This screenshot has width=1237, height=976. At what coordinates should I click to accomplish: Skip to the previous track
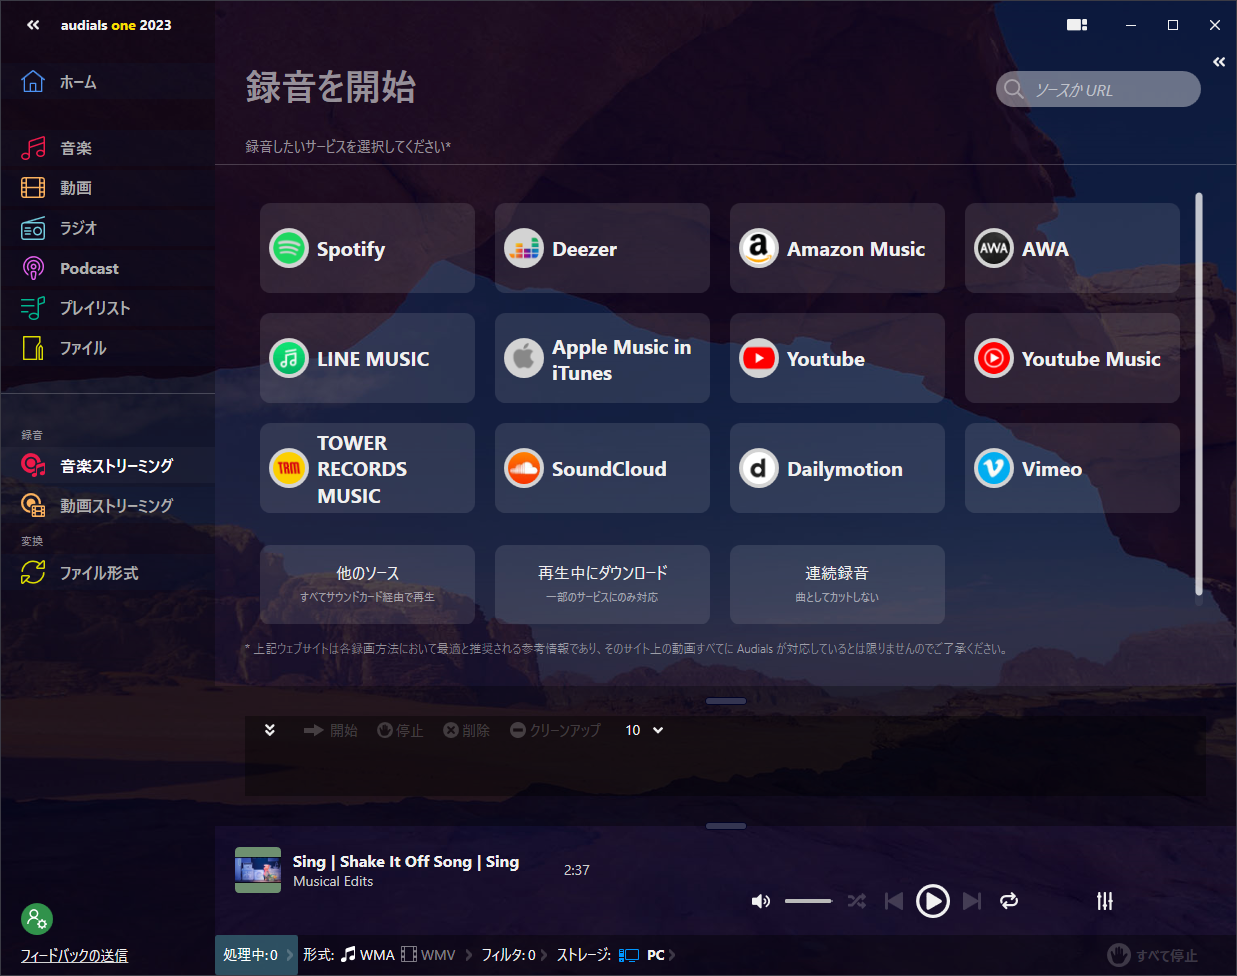[894, 901]
